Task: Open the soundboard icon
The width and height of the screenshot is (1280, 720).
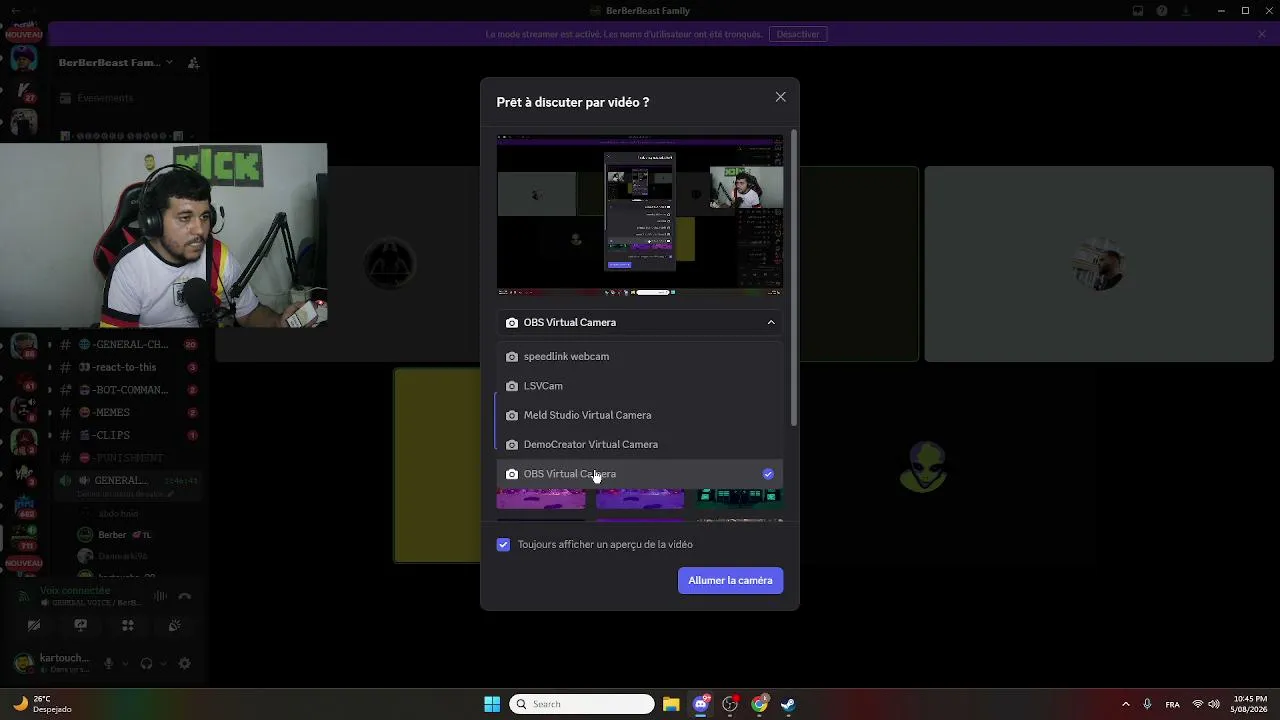Action: [175, 626]
